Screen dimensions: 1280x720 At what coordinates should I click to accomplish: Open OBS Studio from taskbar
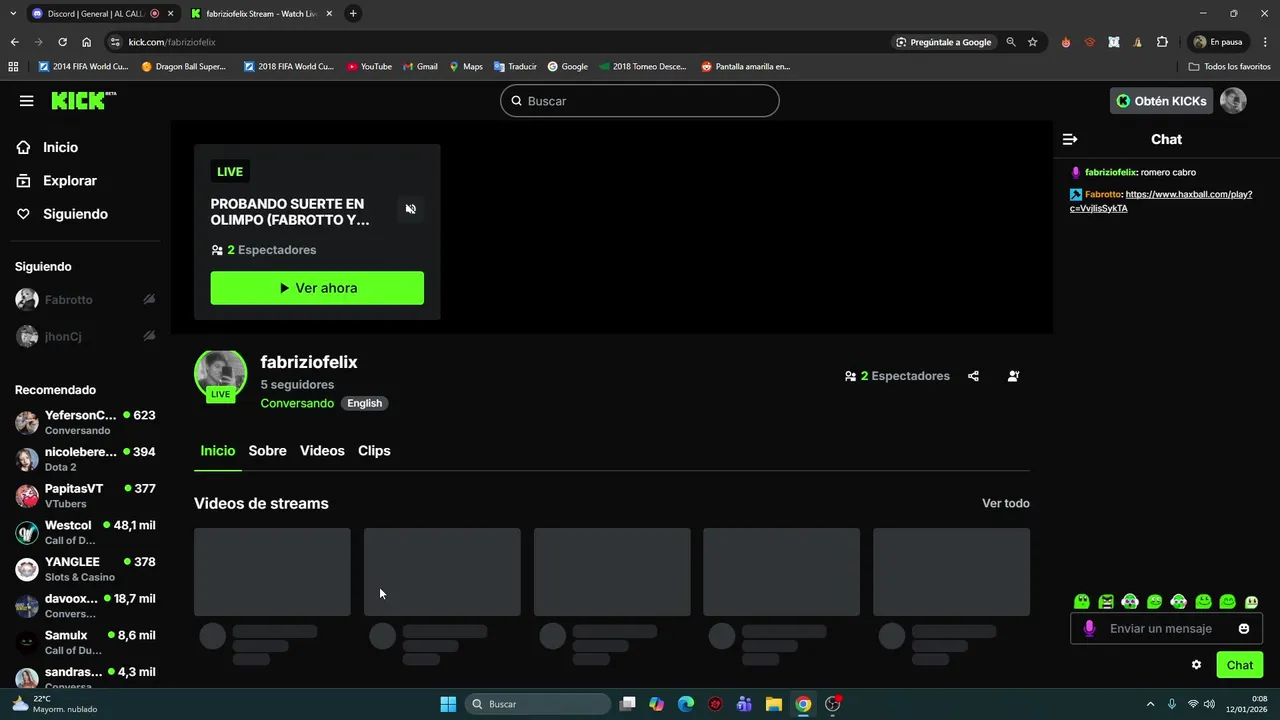pyautogui.click(x=833, y=704)
